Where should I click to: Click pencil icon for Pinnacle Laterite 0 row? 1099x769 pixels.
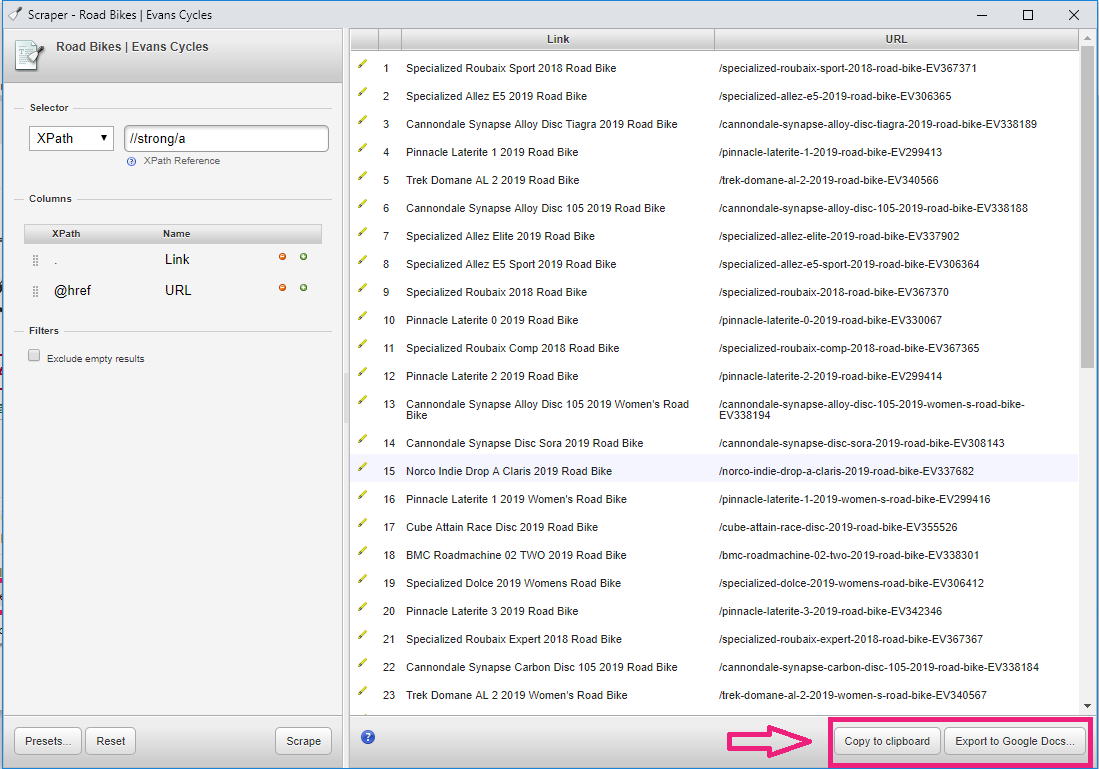(x=362, y=316)
